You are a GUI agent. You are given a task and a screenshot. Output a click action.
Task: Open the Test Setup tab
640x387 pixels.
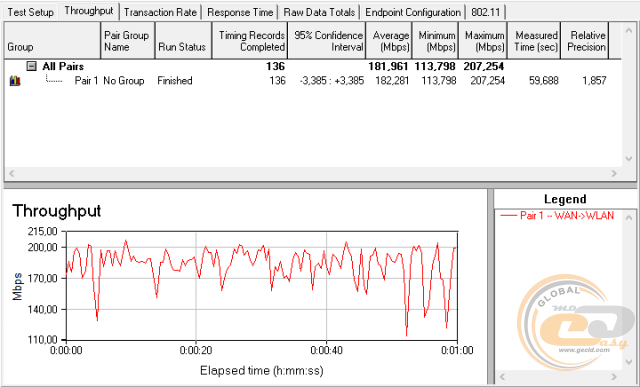[31, 12]
